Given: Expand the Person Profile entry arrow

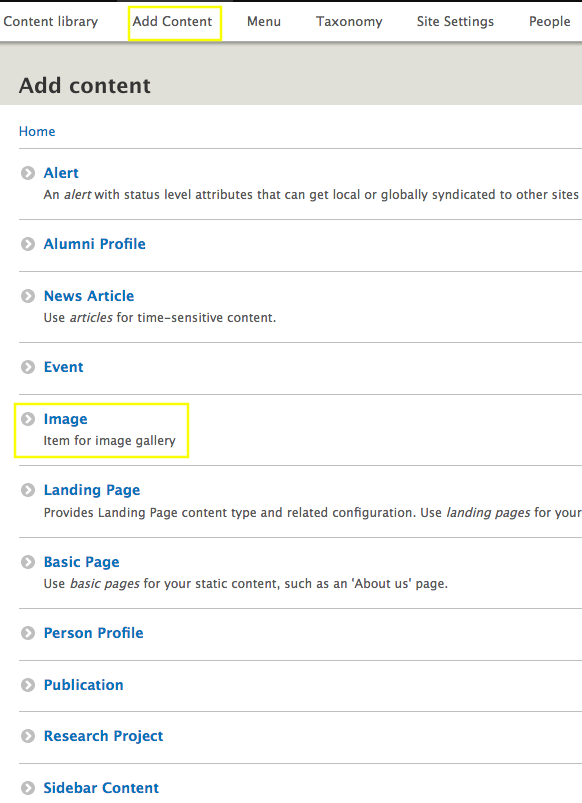Looking at the screenshot, I should [29, 633].
